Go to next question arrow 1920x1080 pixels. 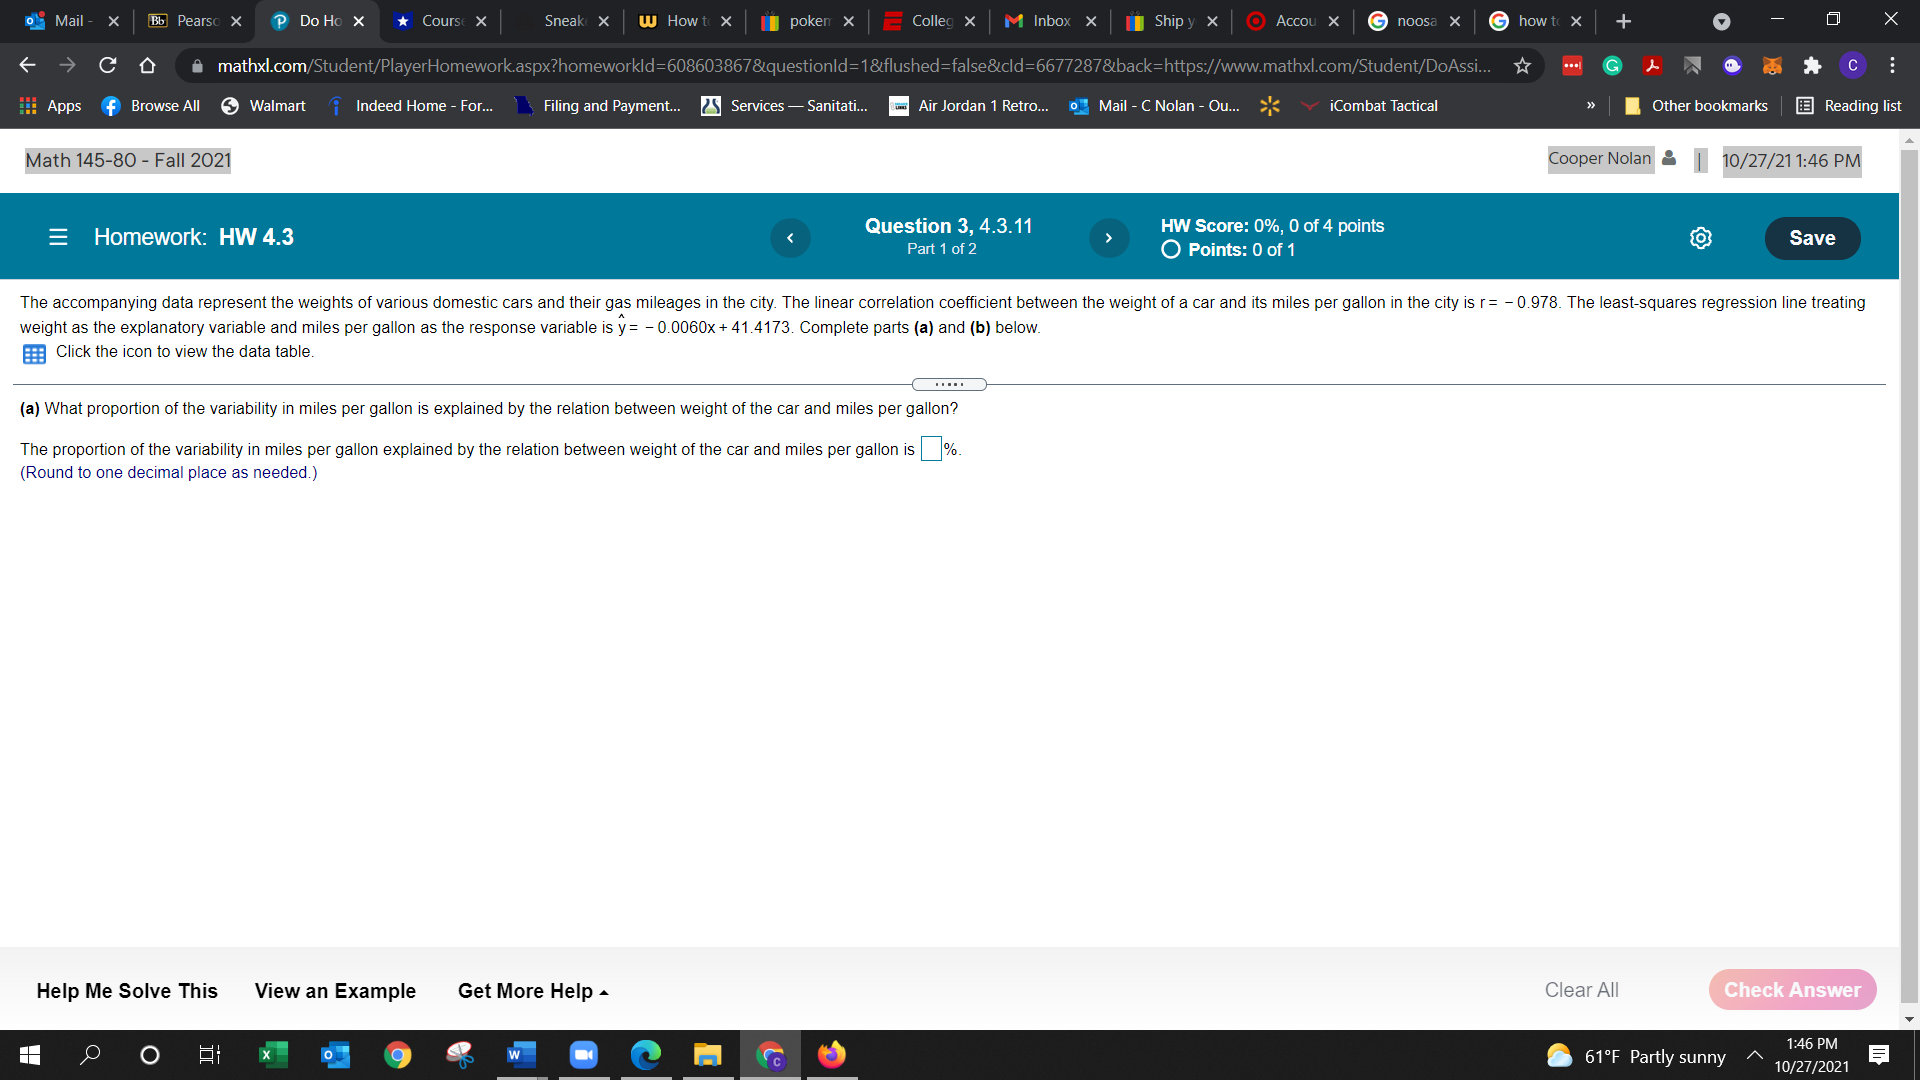coord(1108,238)
